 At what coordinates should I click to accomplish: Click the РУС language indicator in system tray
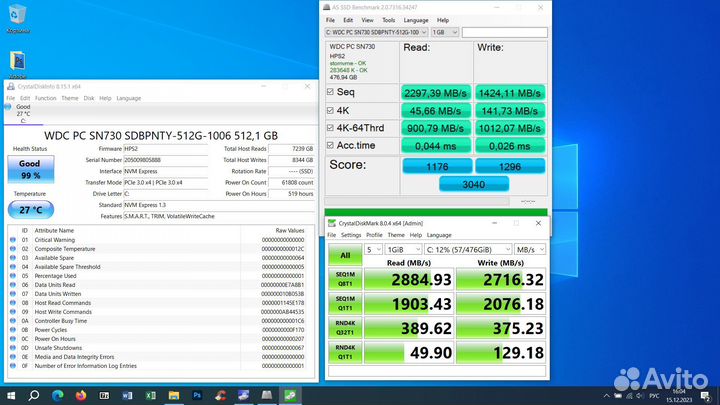[x=654, y=396]
